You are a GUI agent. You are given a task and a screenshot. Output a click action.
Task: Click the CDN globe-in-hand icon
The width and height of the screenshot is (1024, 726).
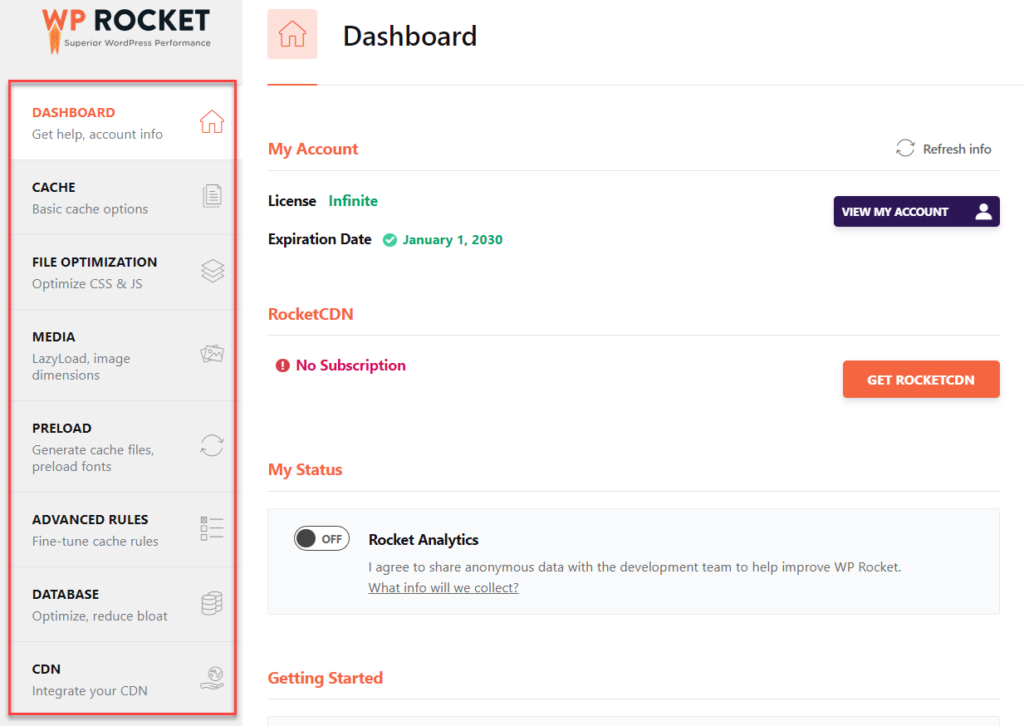pyautogui.click(x=212, y=678)
